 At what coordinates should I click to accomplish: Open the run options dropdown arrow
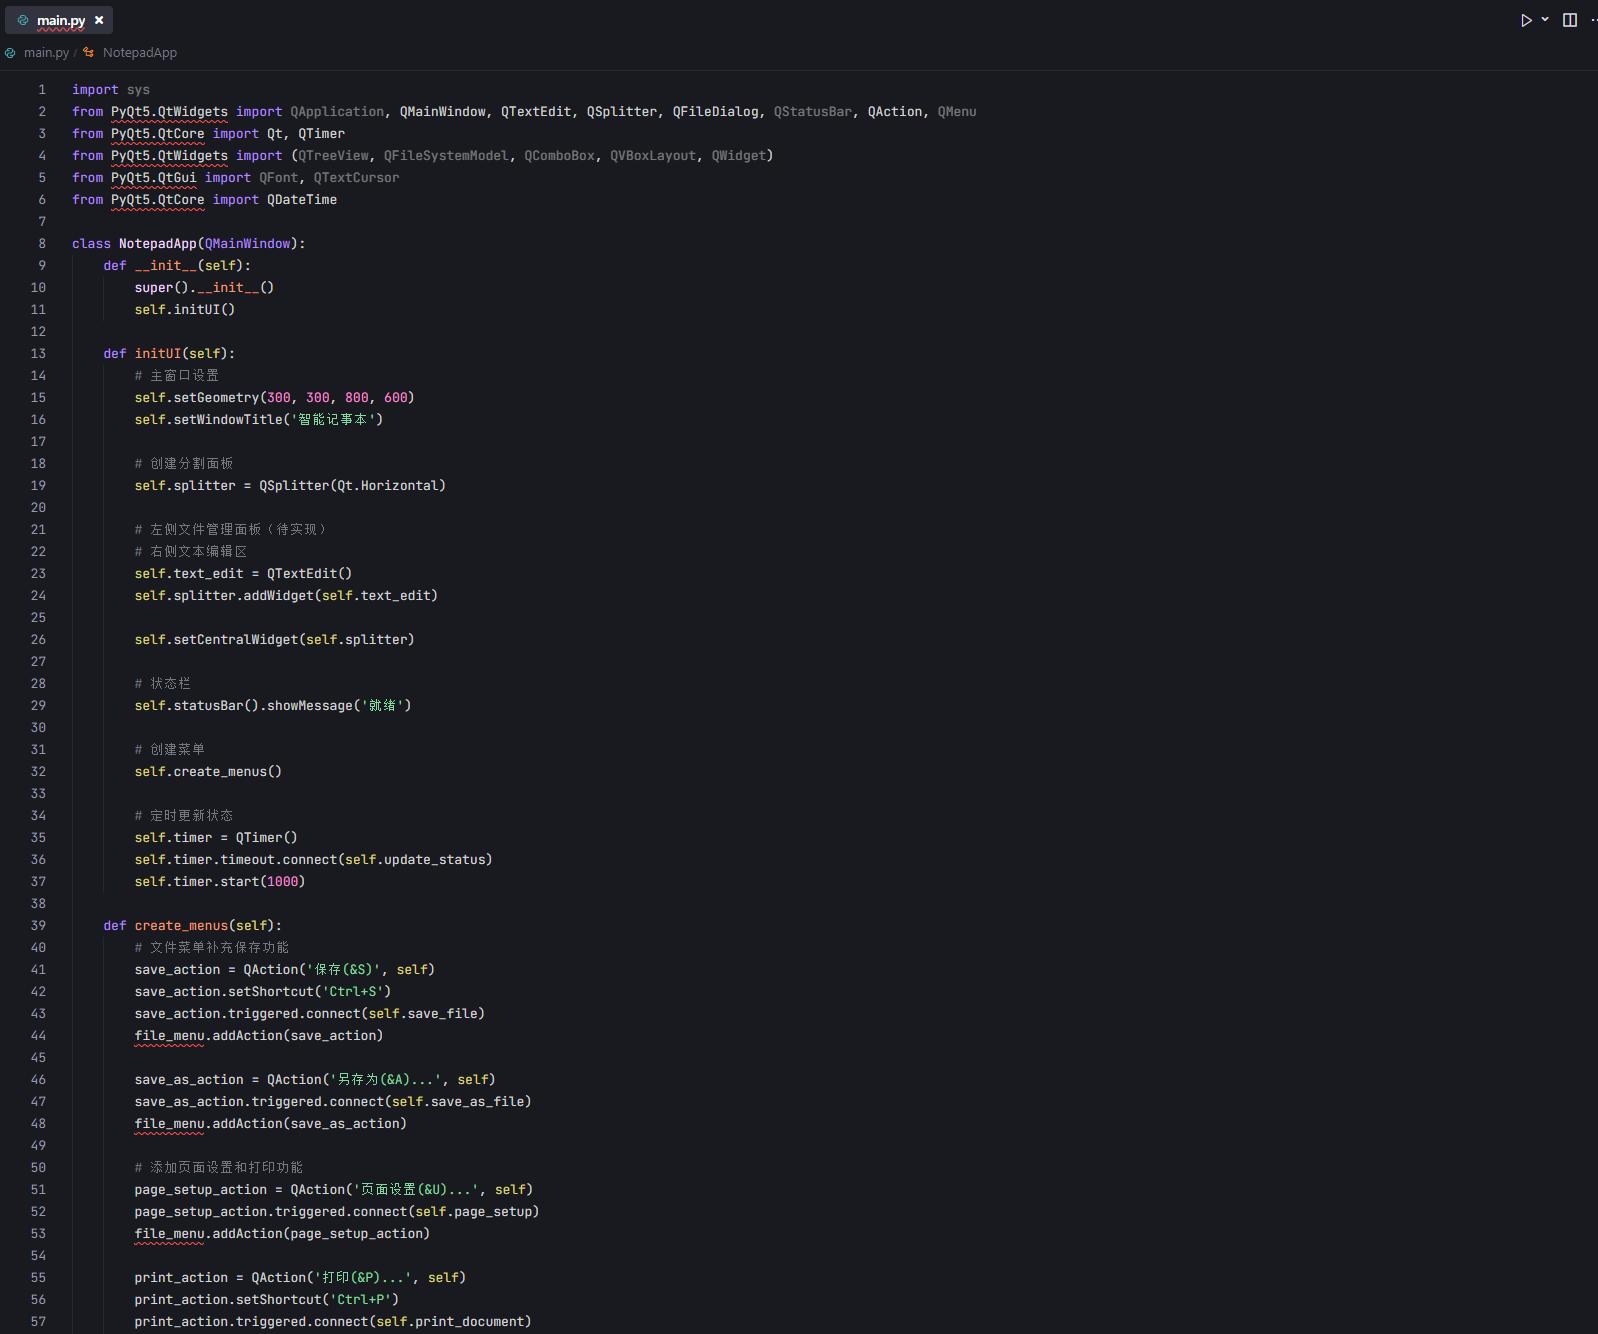coord(1545,19)
